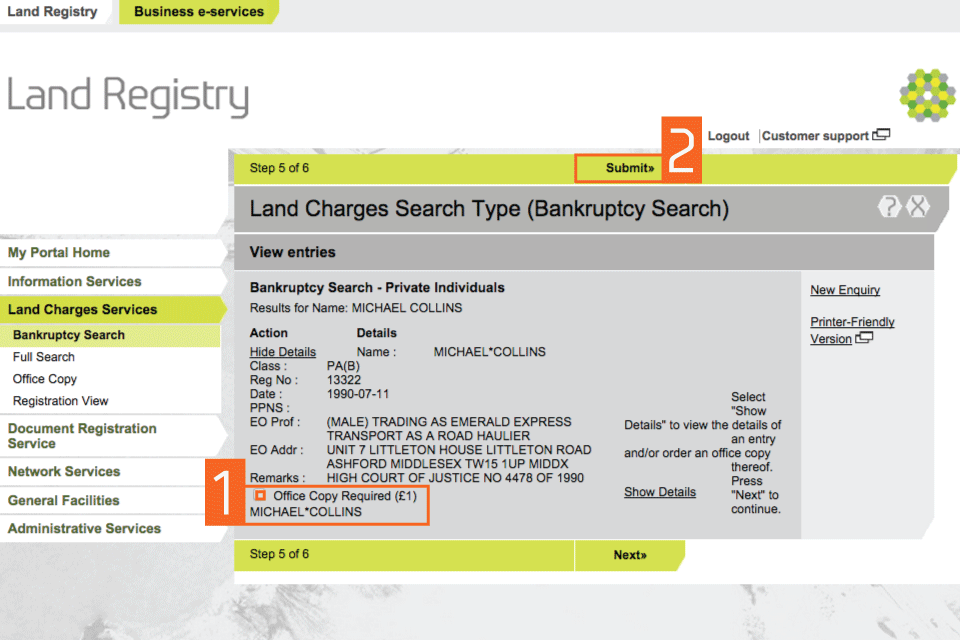
Task: Switch to the Land Registry top tab
Action: [52, 12]
